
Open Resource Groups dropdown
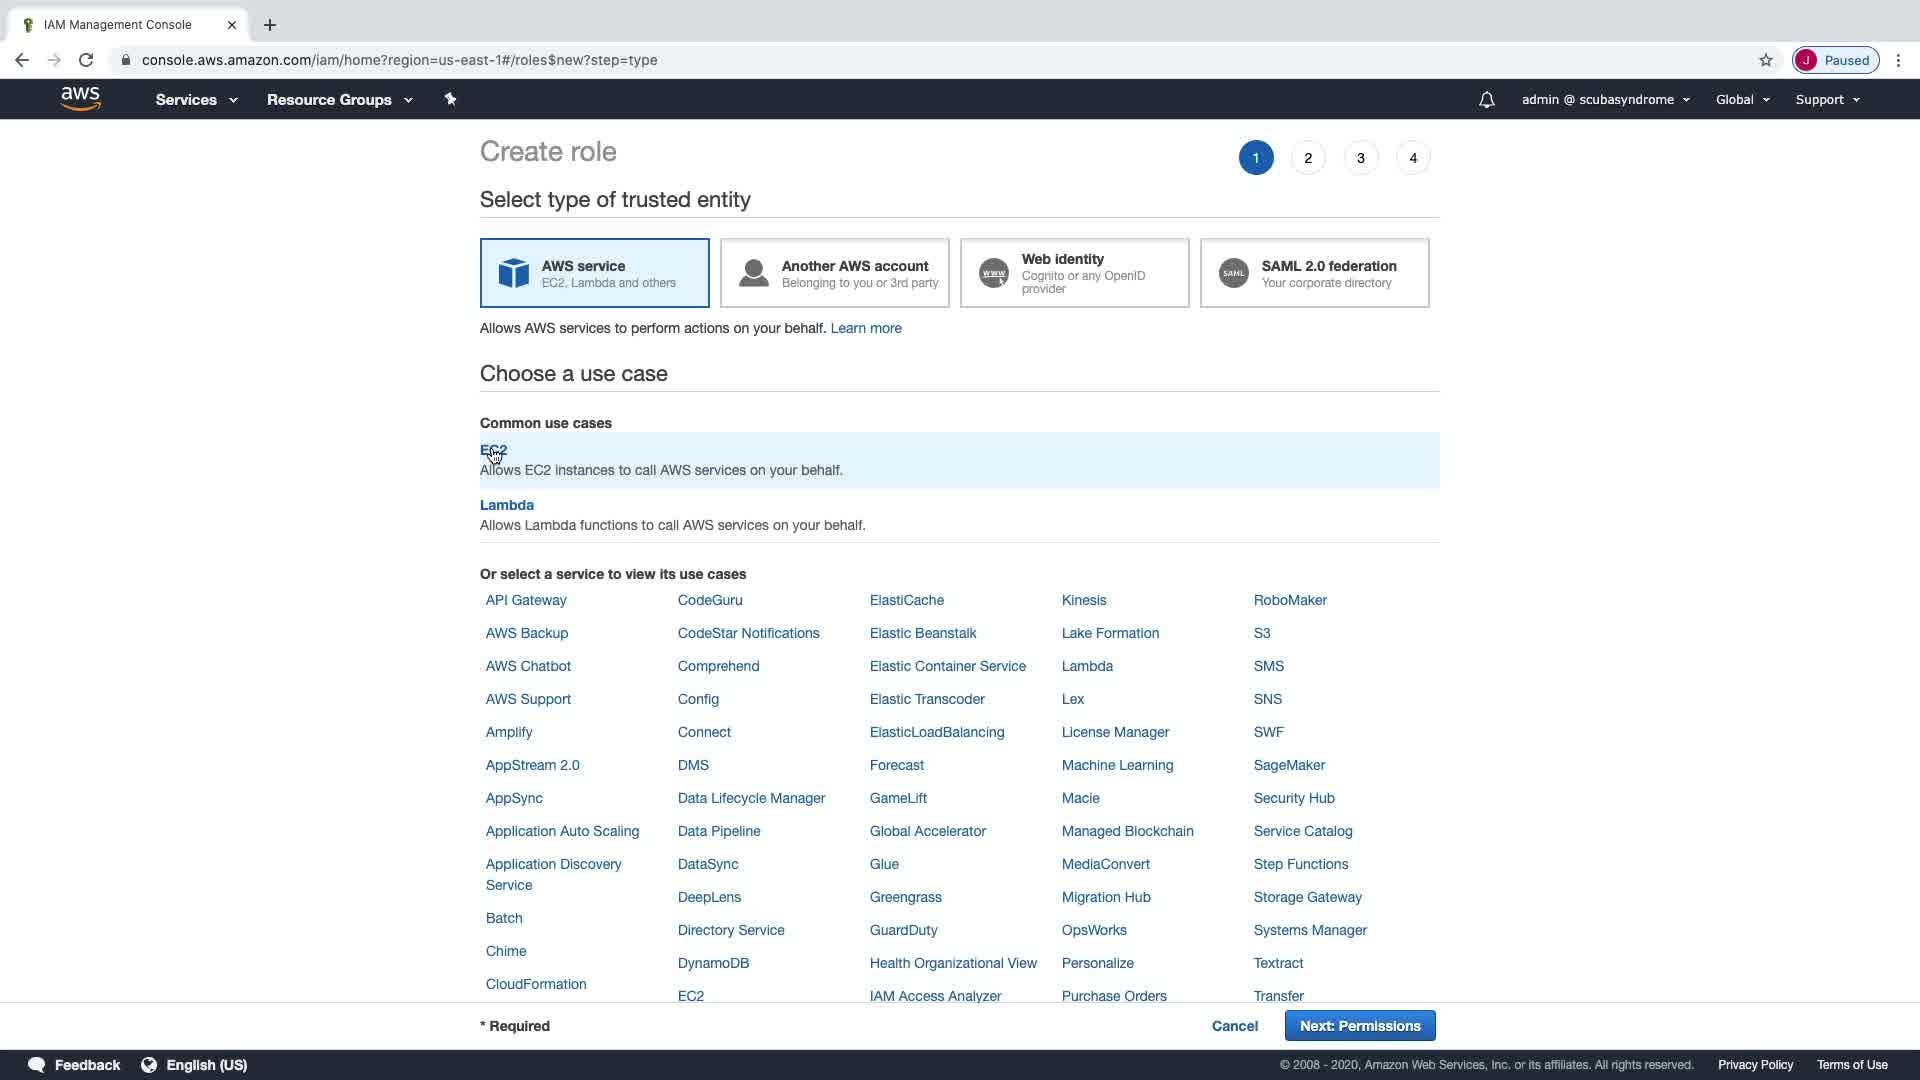339,100
